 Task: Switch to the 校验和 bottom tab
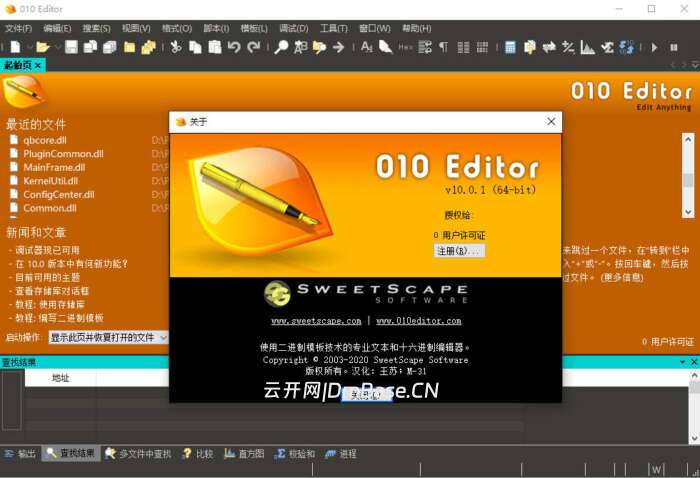(x=295, y=454)
